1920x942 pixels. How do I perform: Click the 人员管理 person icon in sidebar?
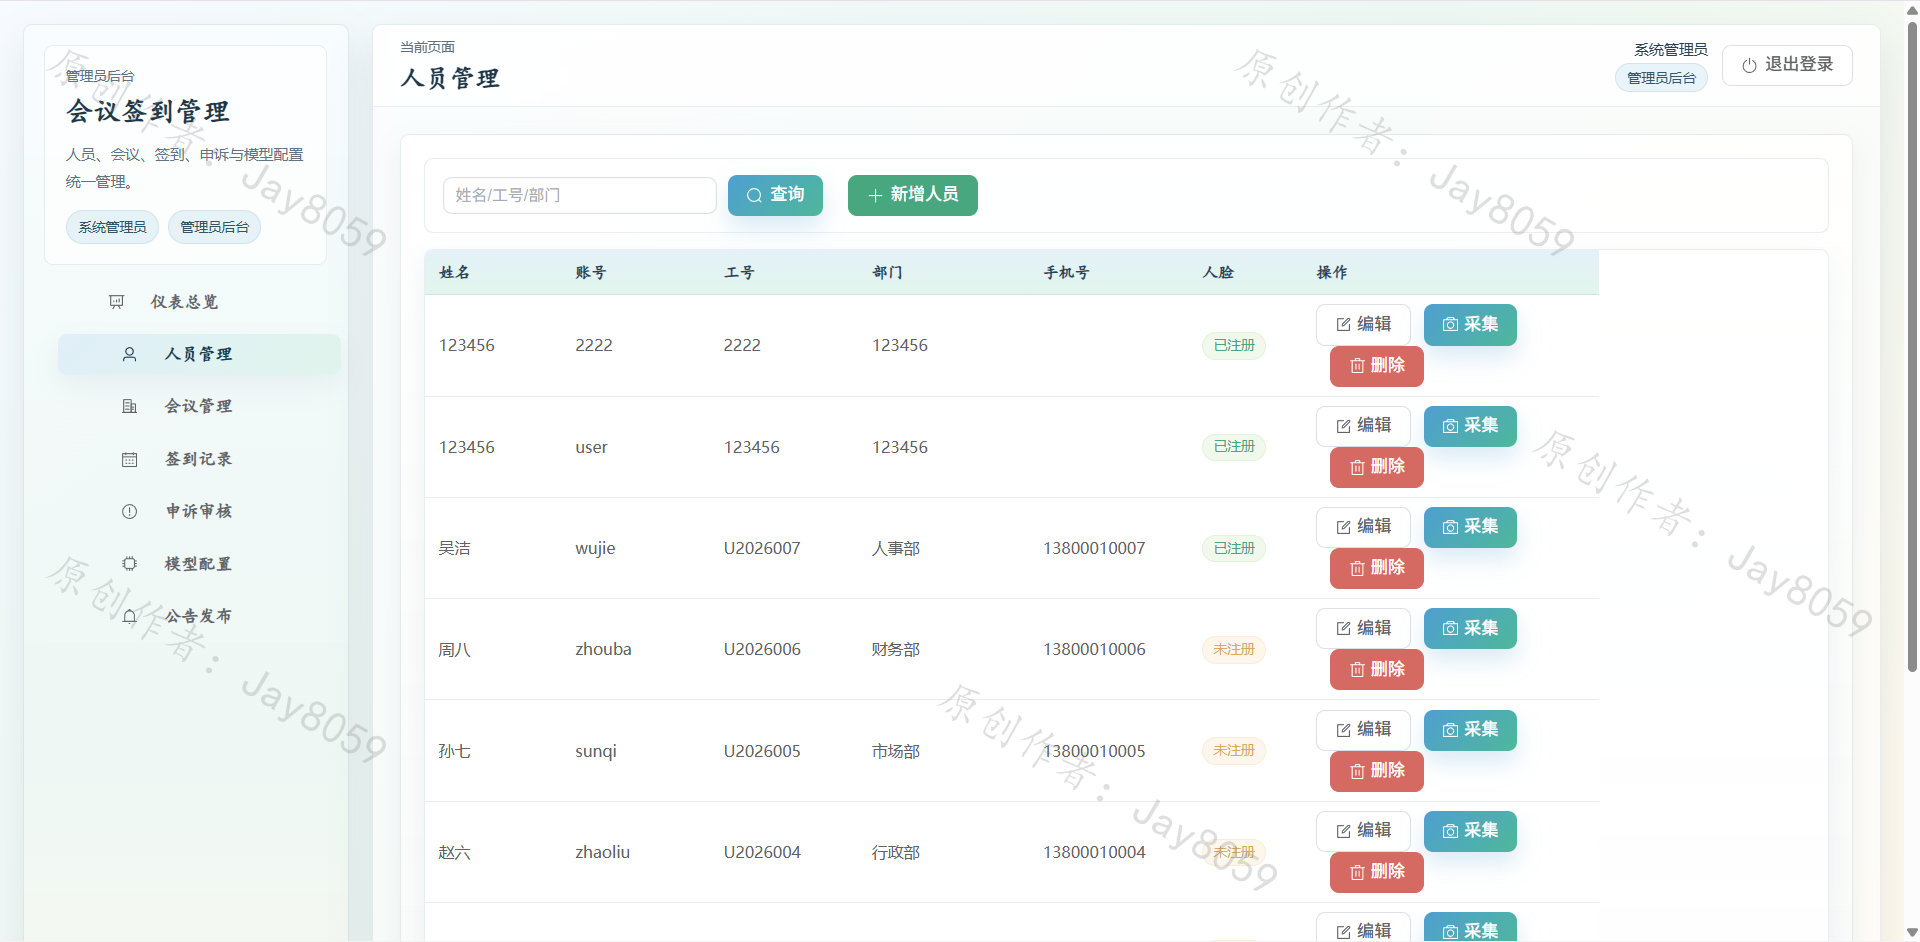point(130,354)
